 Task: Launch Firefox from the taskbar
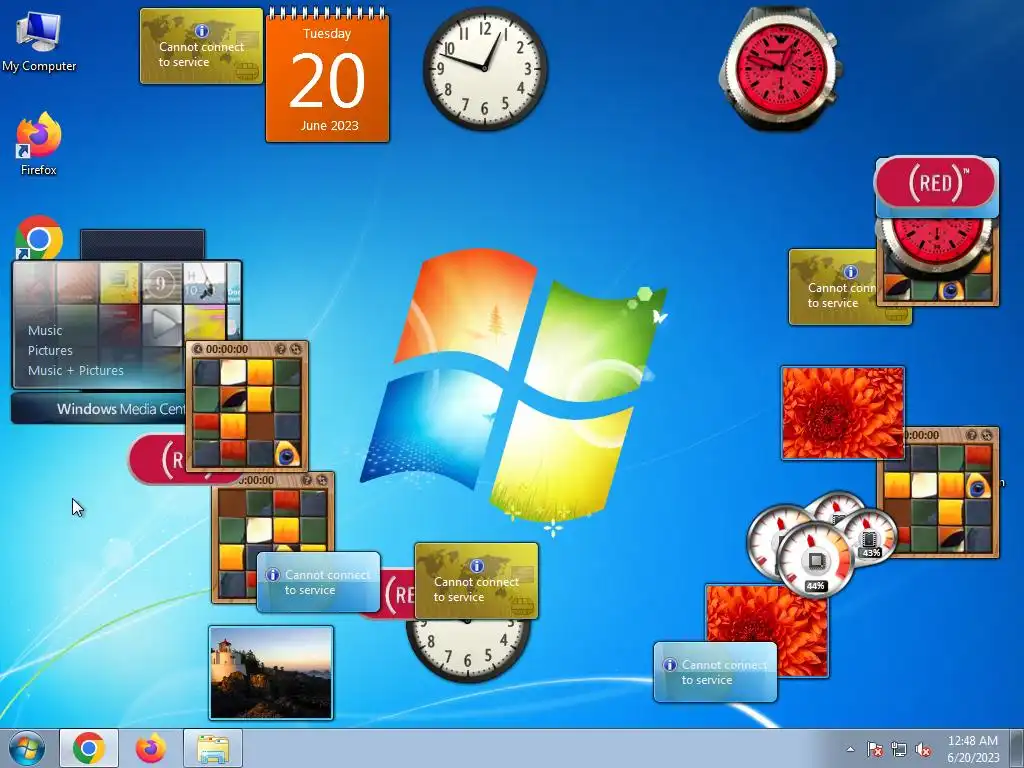click(150, 748)
